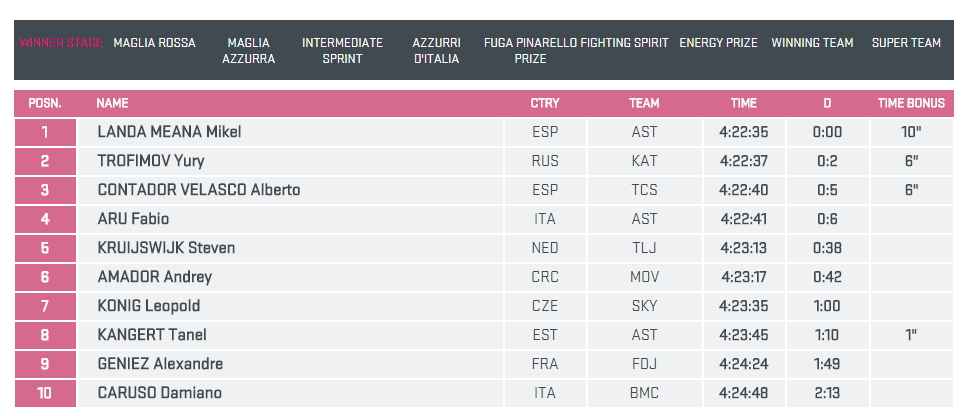Click the TIME BONUS column header
The image size is (963, 416).
click(911, 103)
